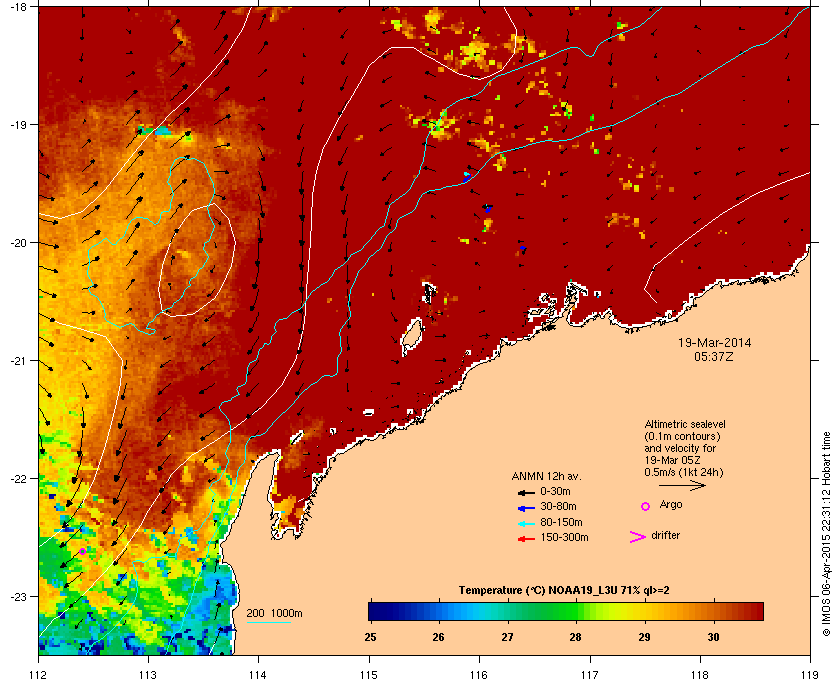Click the colorbar tick label 25
The image size is (840, 680).
click(x=370, y=638)
